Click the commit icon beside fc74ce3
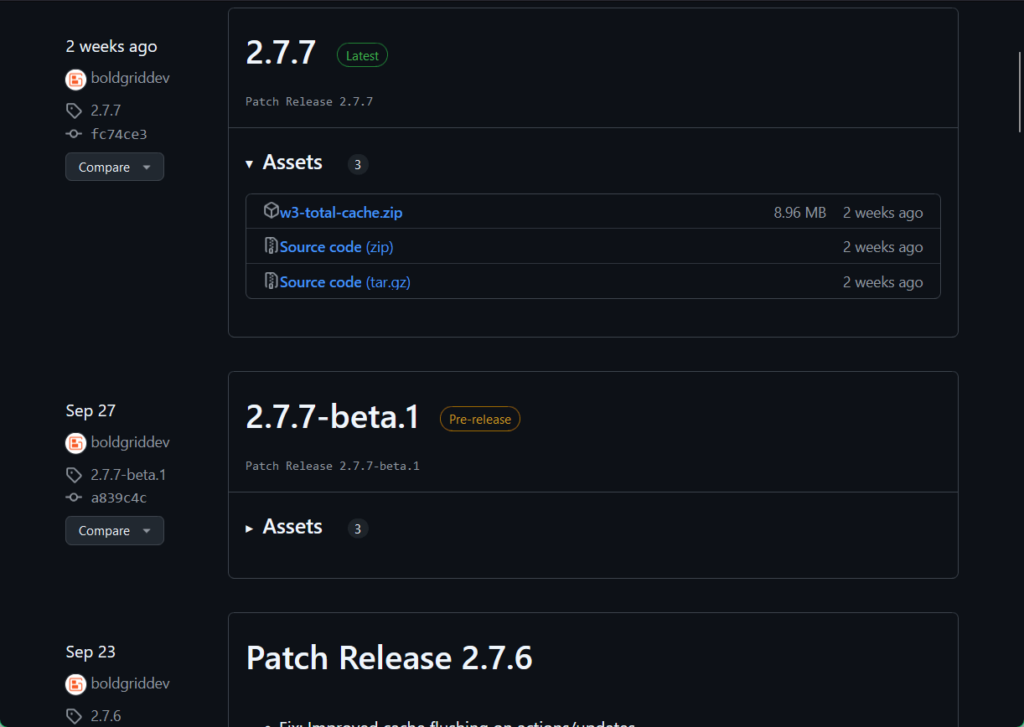This screenshot has height=727, width=1024. pyautogui.click(x=74, y=134)
